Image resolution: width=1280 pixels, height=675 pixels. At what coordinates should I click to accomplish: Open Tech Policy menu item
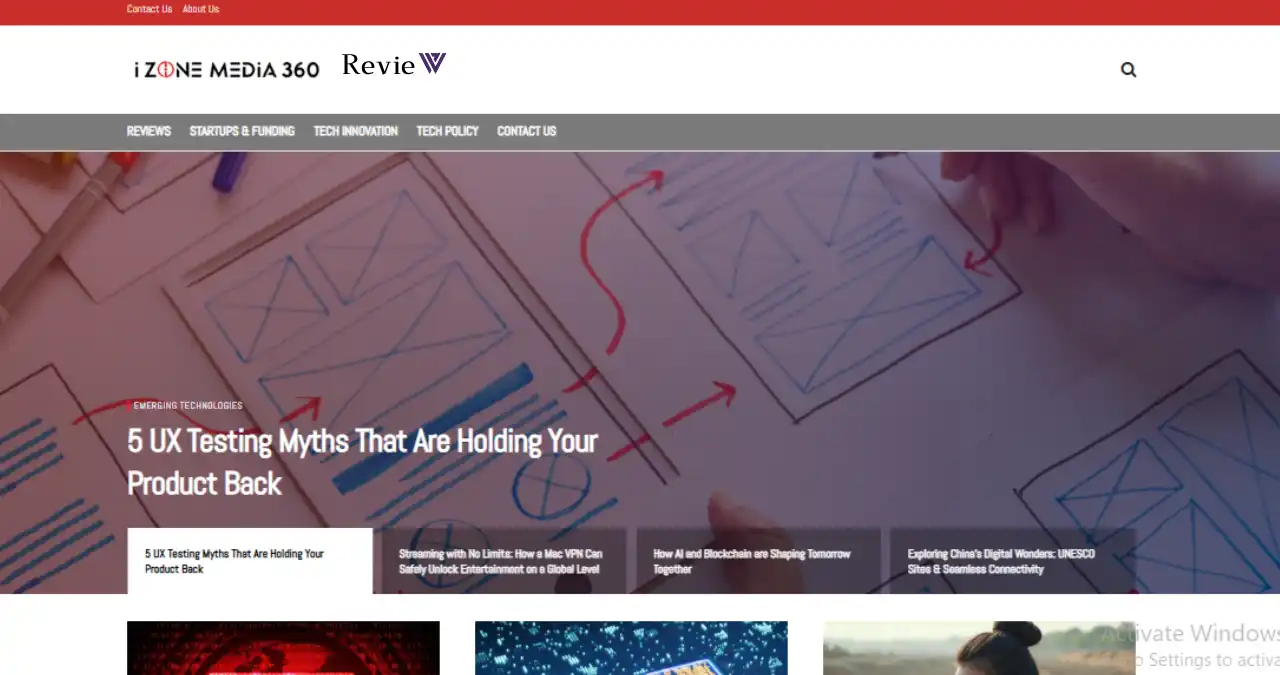coord(448,131)
